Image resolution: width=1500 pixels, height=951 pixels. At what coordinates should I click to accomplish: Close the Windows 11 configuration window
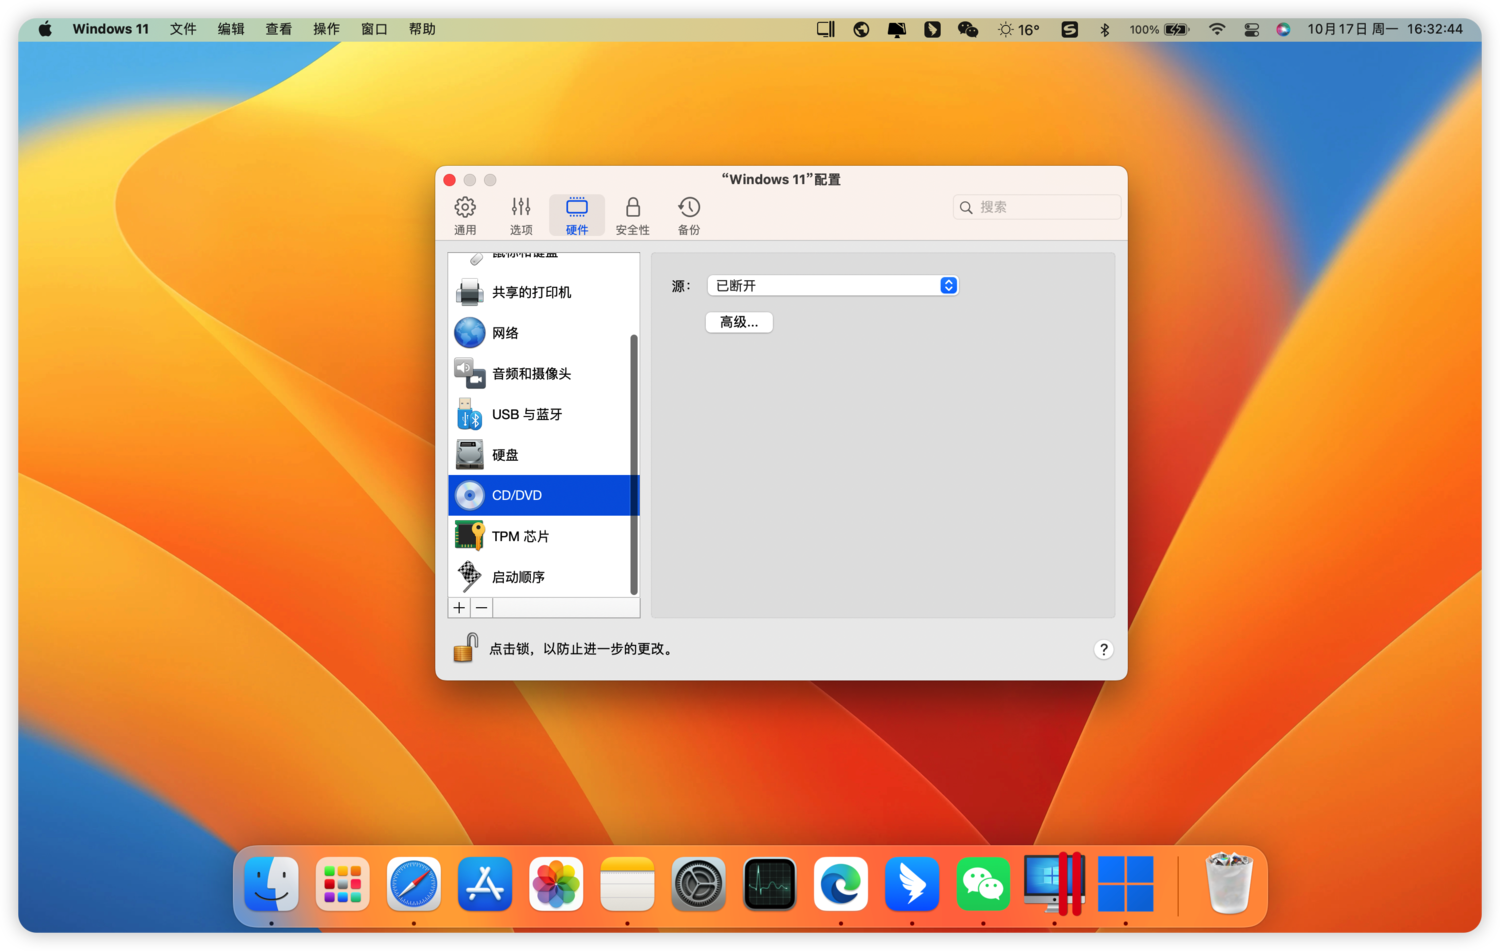tap(450, 180)
